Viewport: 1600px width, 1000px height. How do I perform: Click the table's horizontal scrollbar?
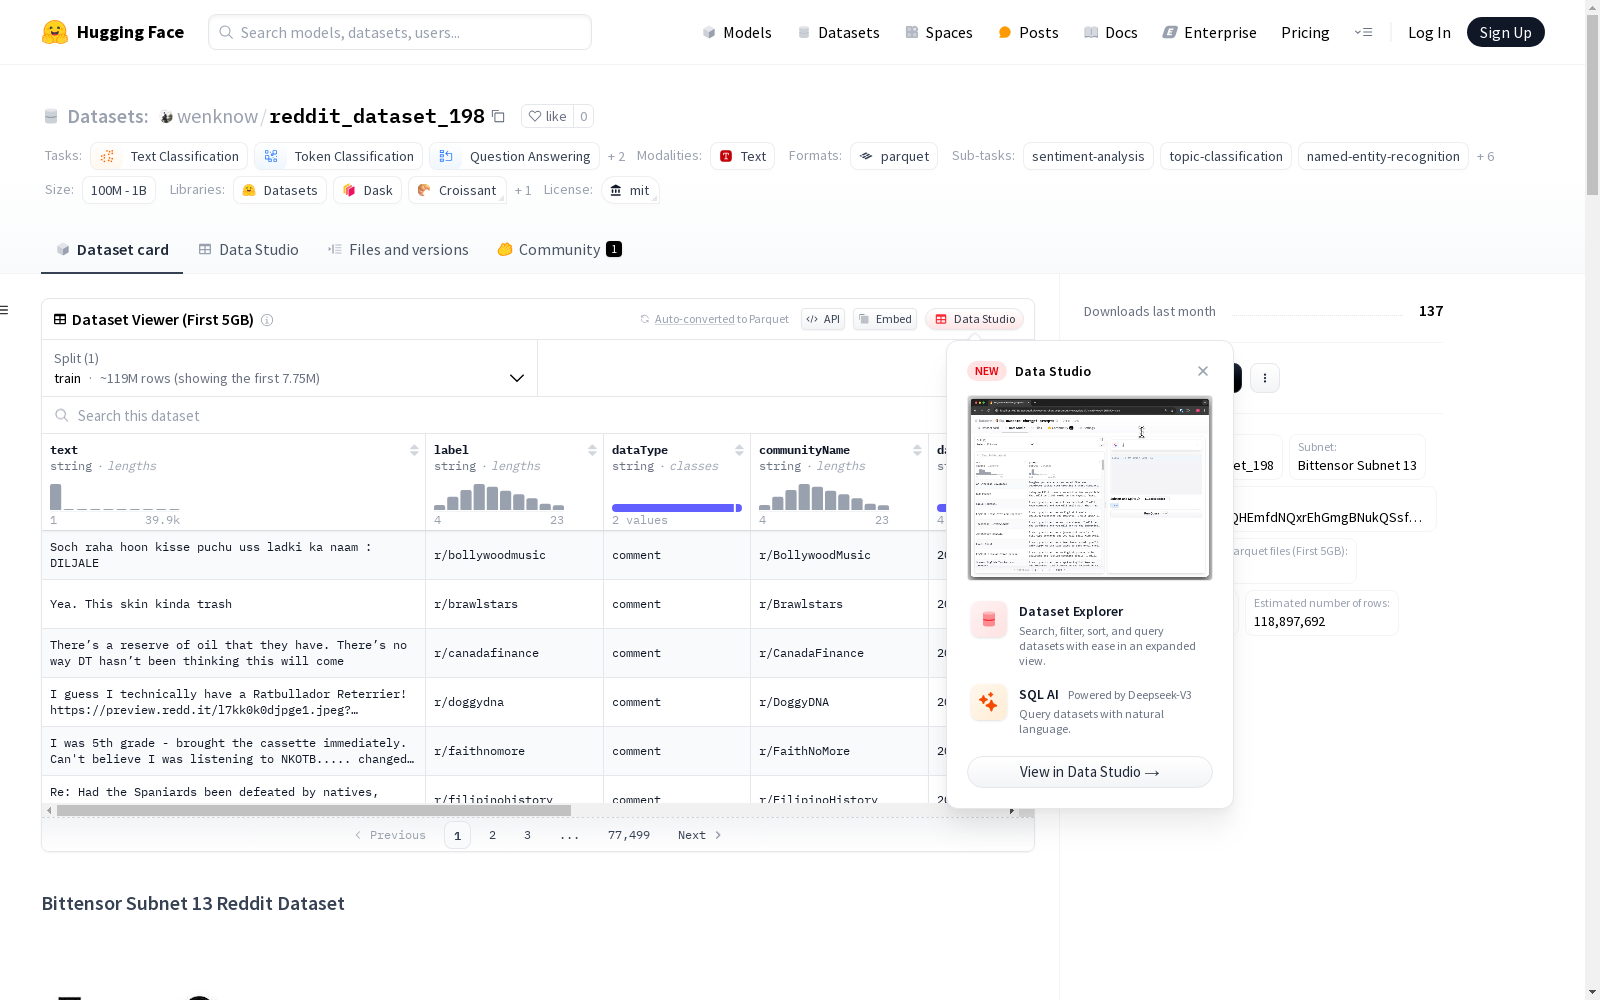tap(314, 810)
